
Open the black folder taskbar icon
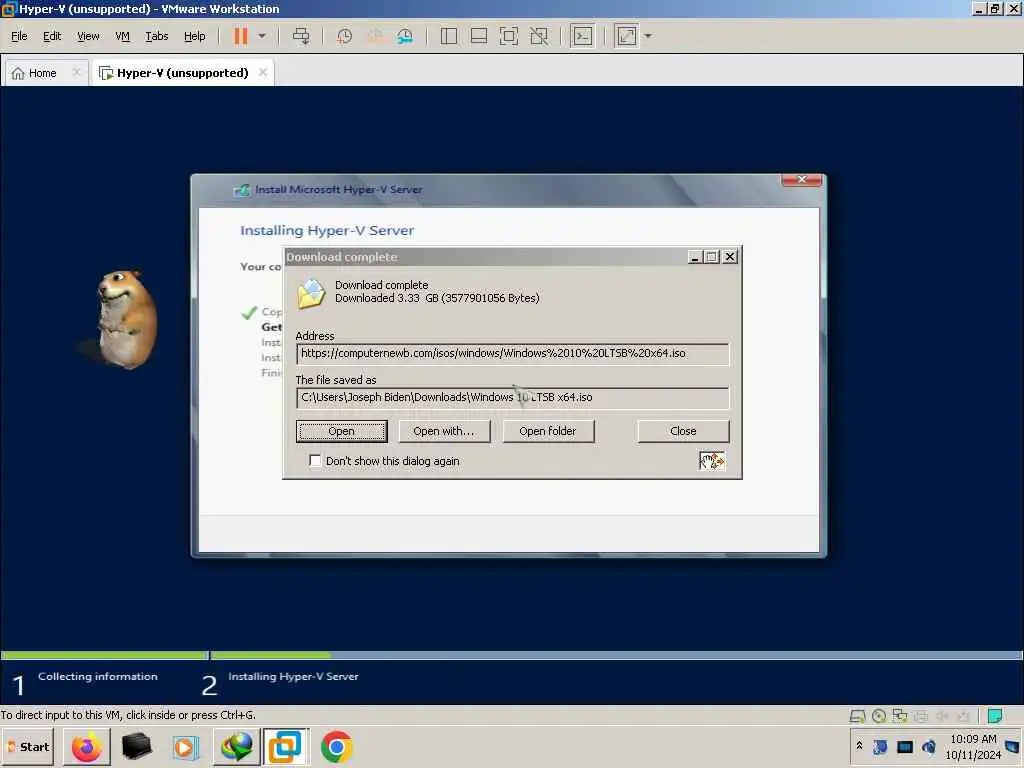point(136,746)
